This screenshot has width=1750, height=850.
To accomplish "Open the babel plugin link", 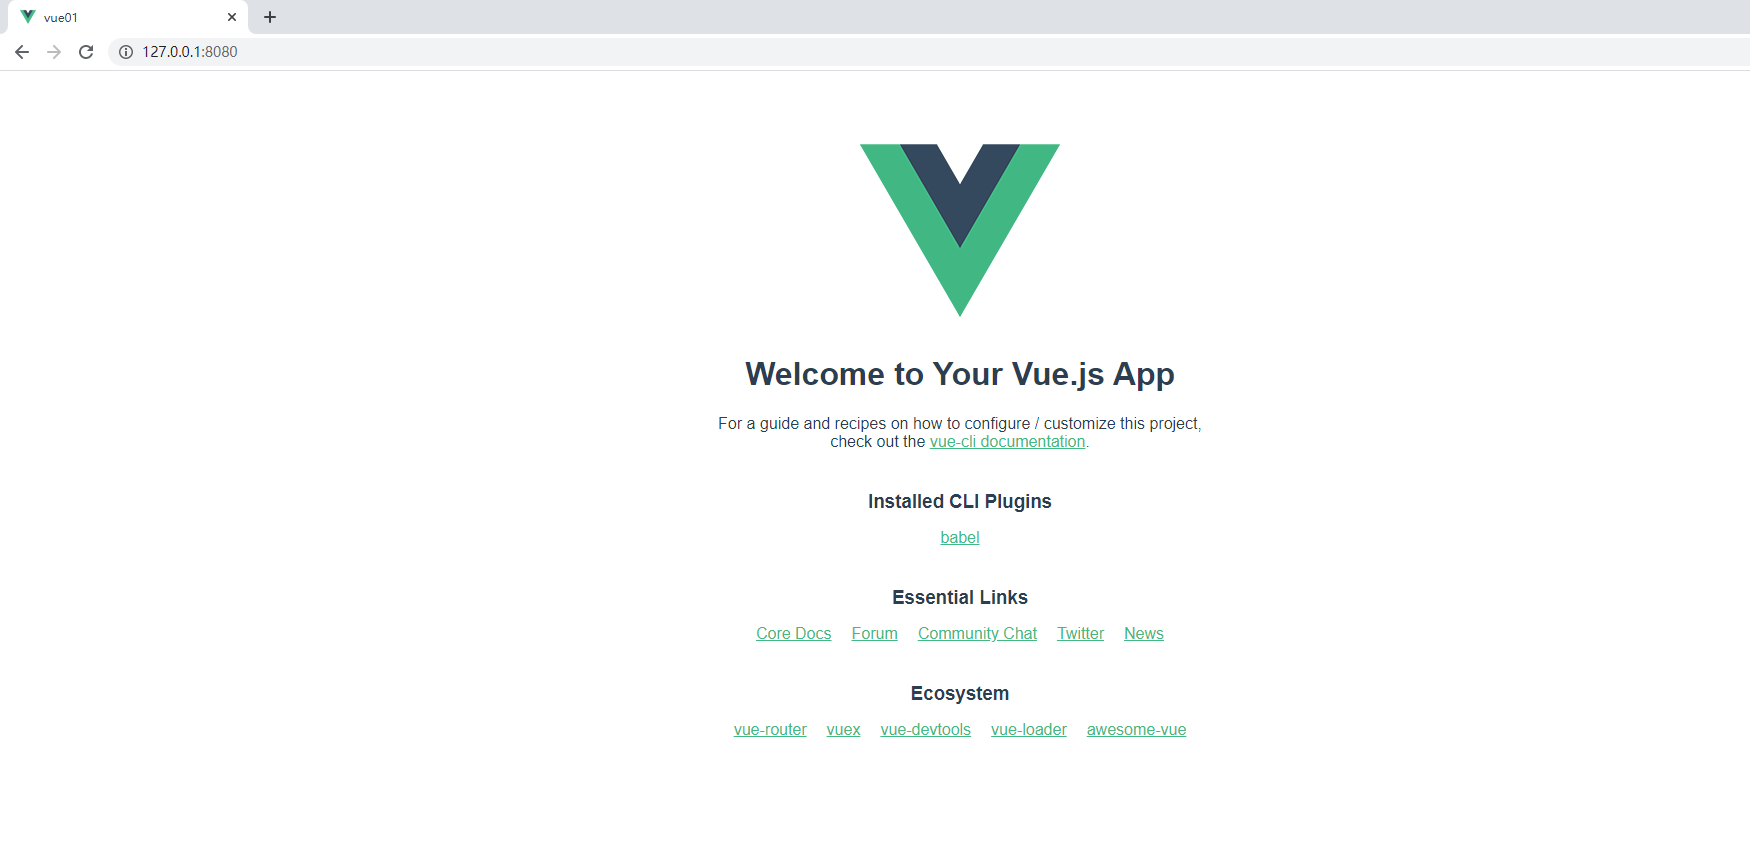I will pyautogui.click(x=960, y=538).
